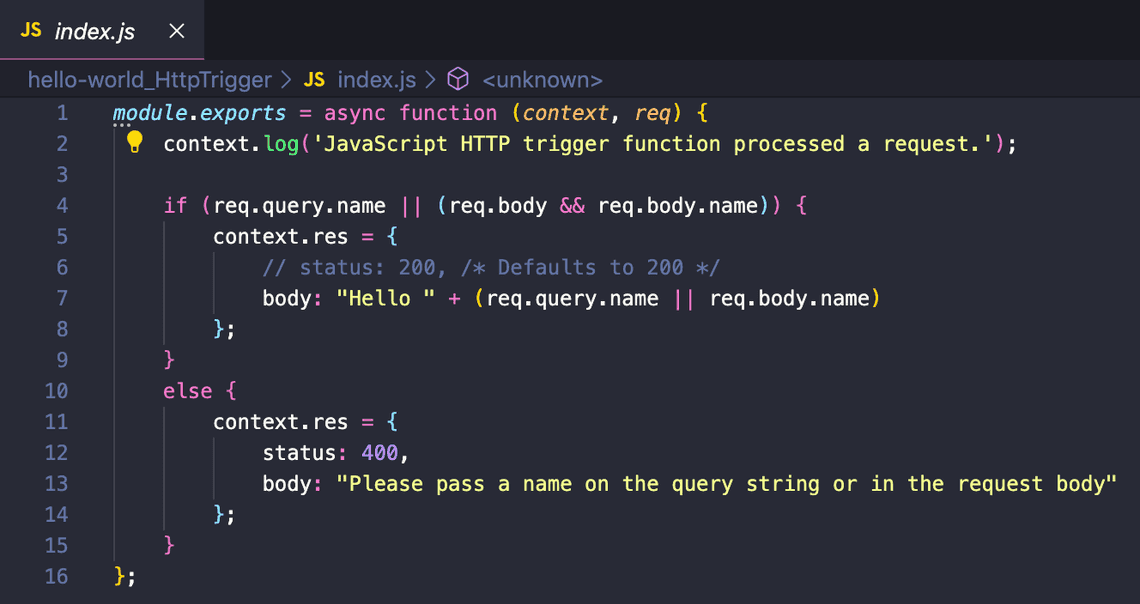The image size is (1140, 604).
Task: Close the index.js tab
Action: coord(176,30)
